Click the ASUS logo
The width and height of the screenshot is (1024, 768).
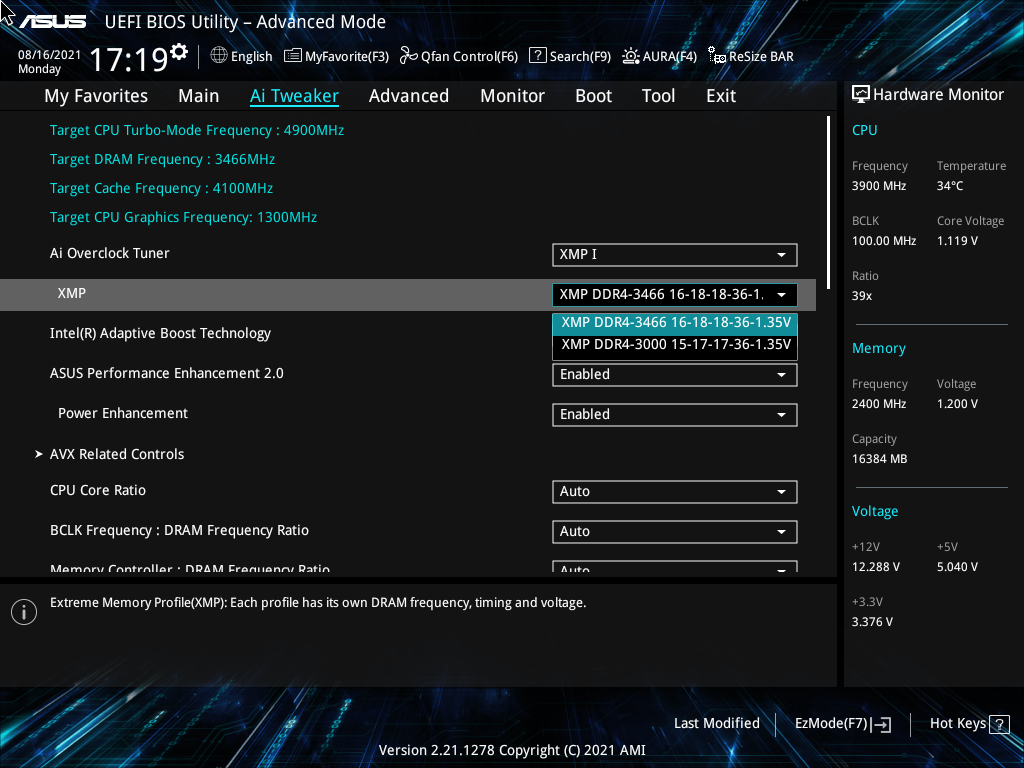point(52,22)
